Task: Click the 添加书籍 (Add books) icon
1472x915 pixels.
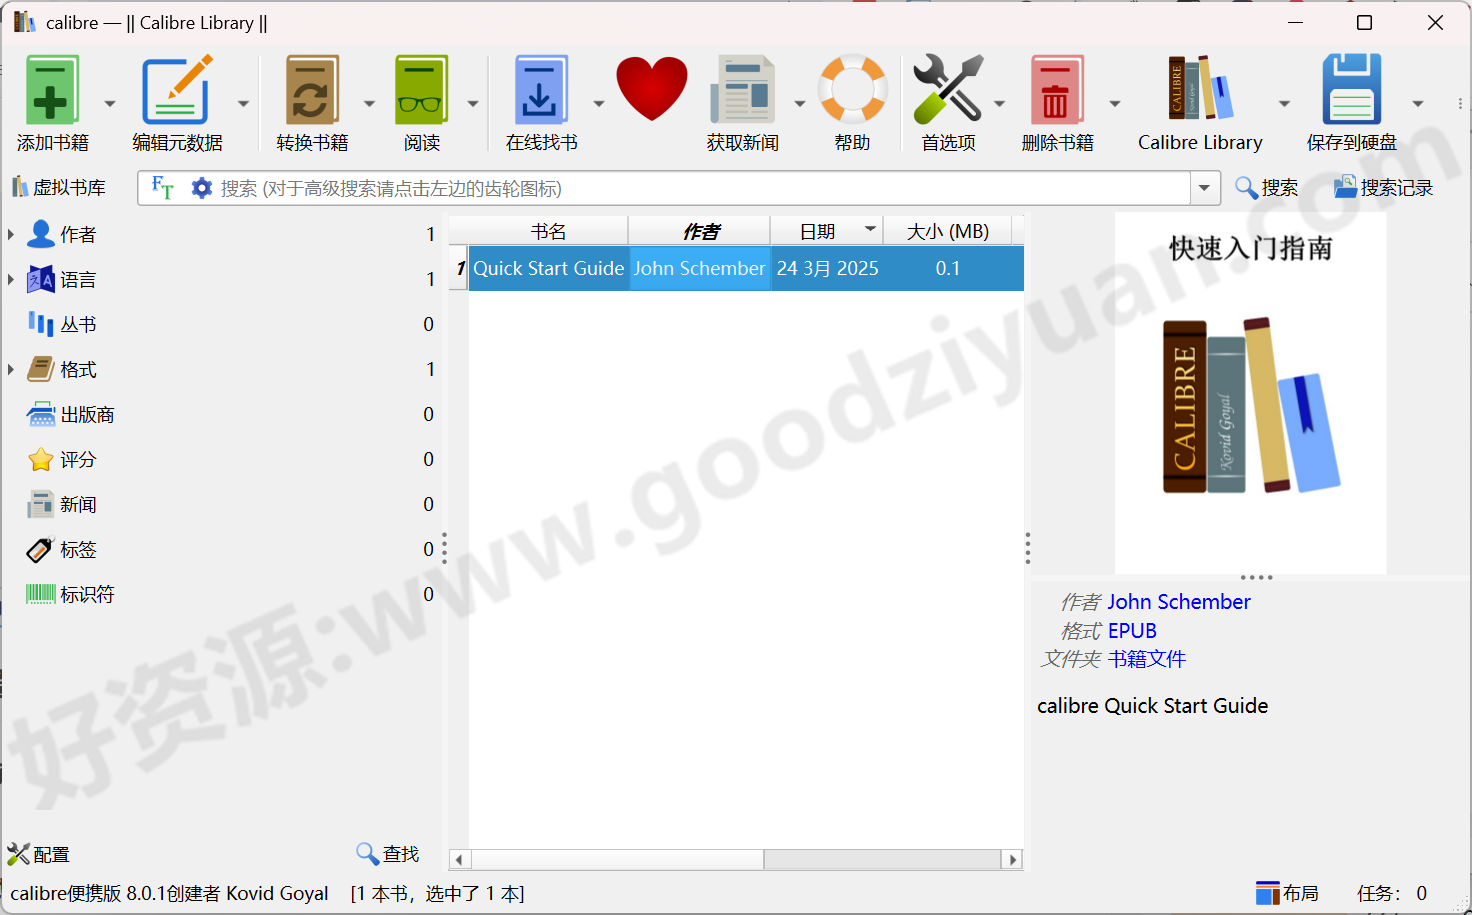Action: tap(54, 89)
